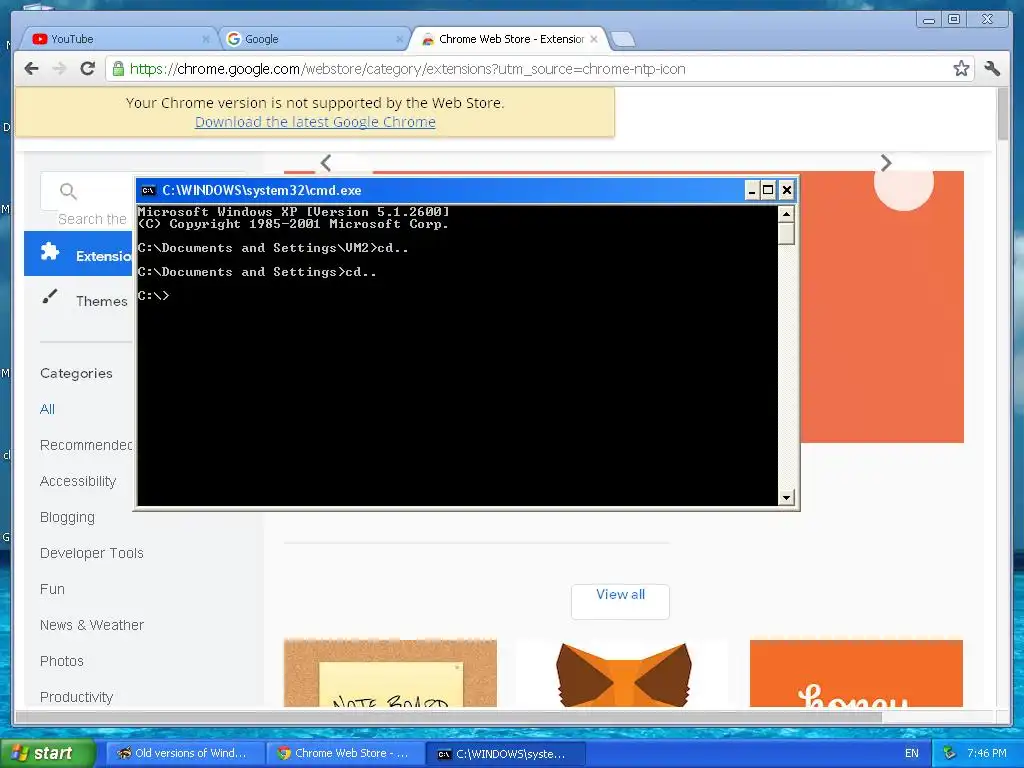The image size is (1024, 768).
Task: Close the YouTube tab
Action: tap(206, 39)
